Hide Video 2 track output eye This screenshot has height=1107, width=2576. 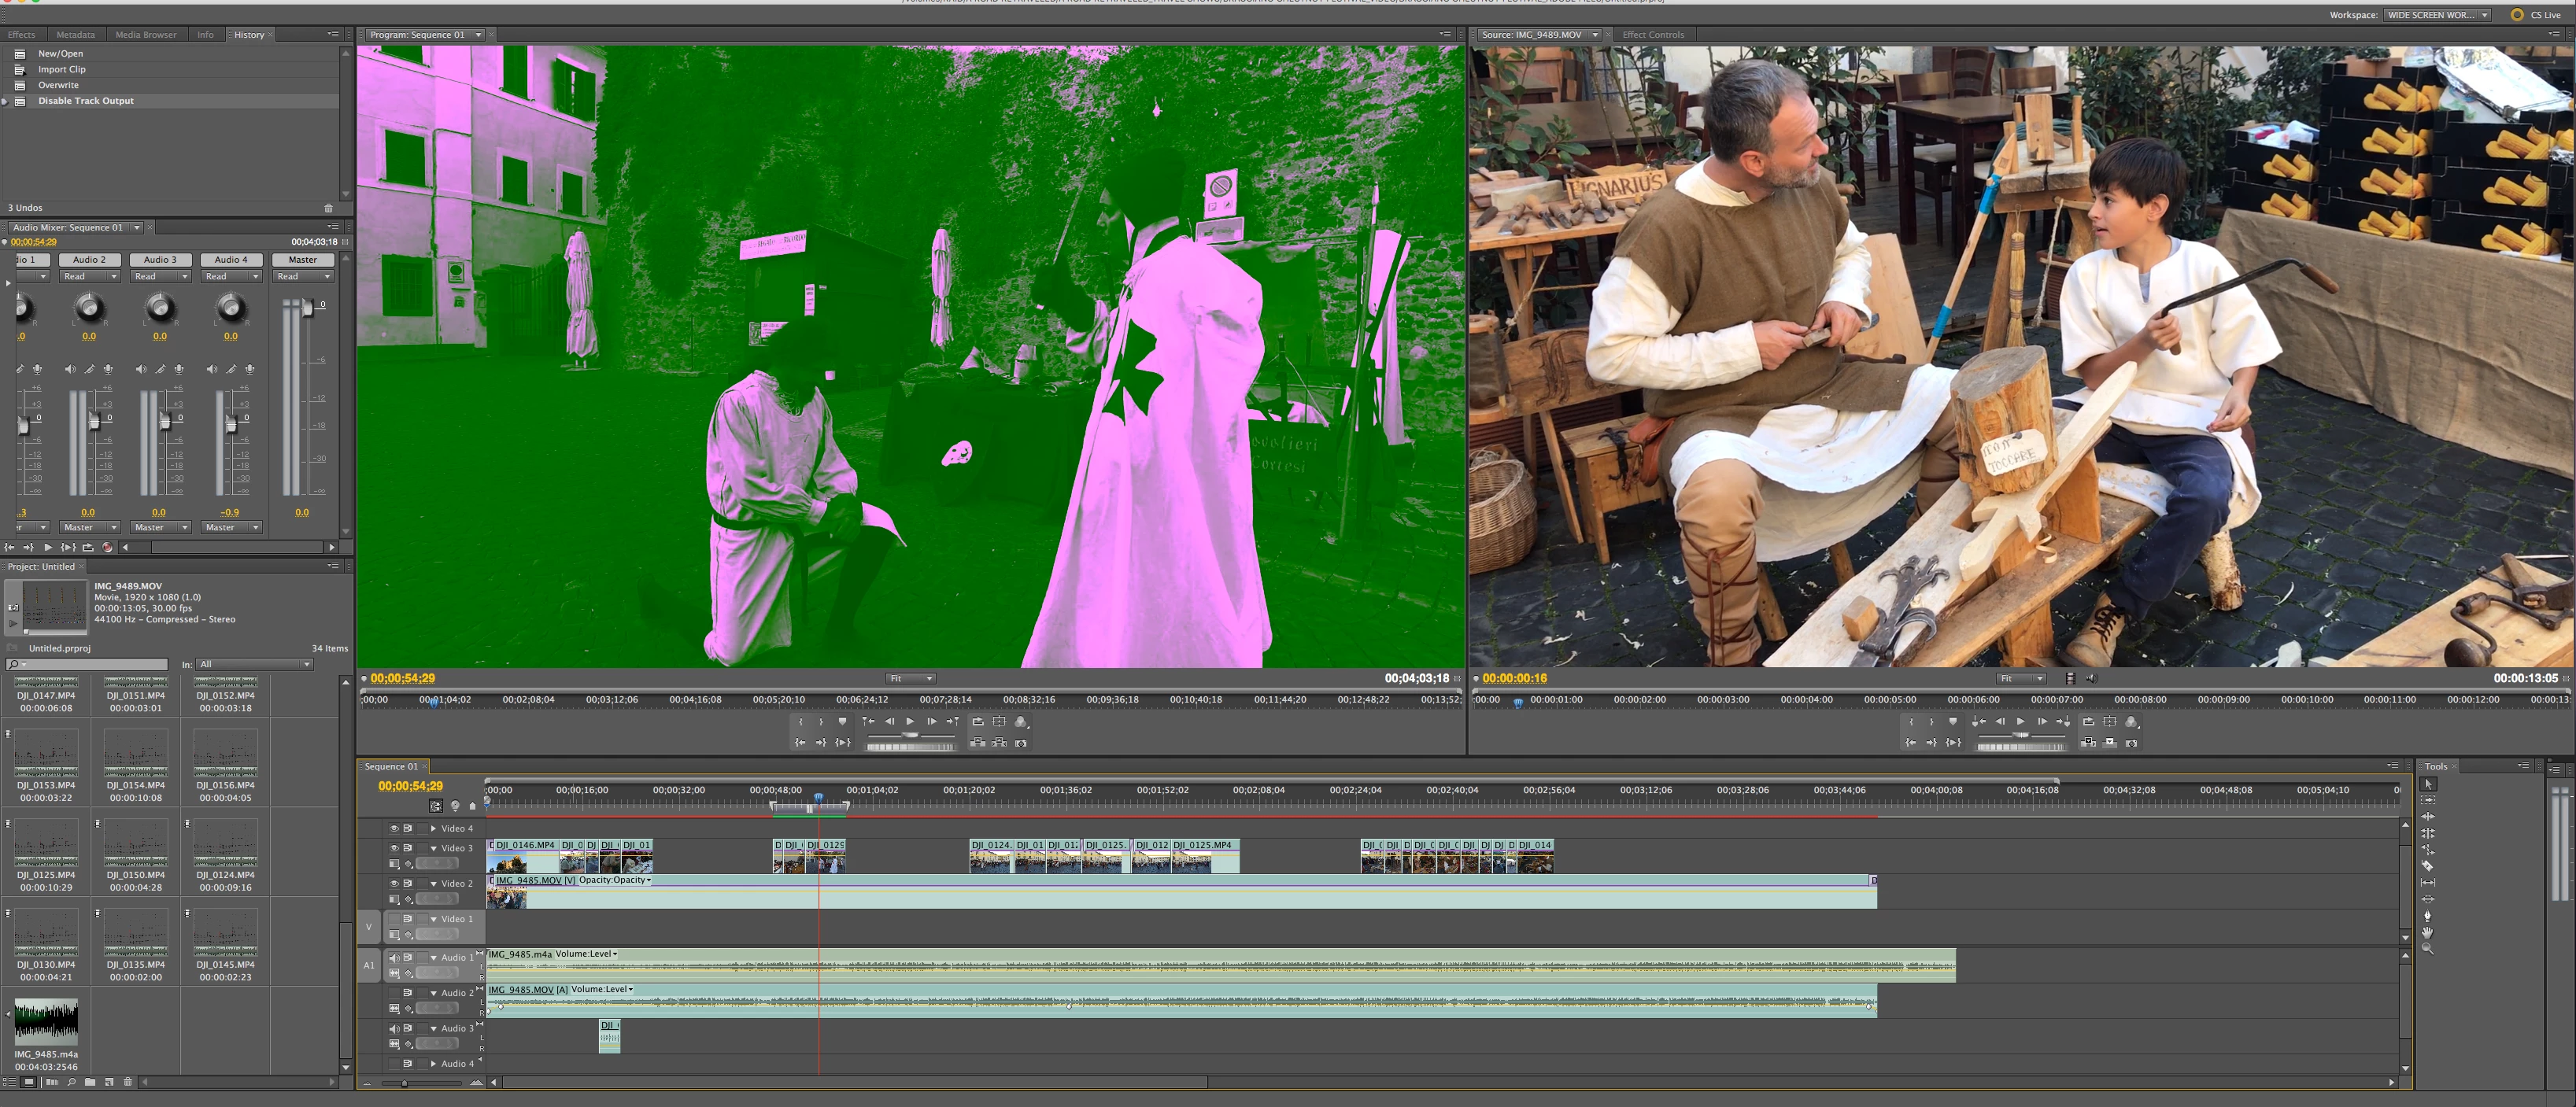coord(394,884)
